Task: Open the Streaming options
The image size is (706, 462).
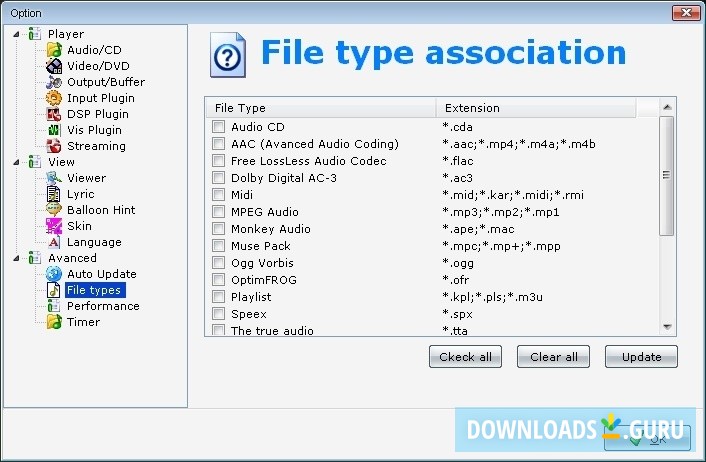Action: click(x=96, y=146)
